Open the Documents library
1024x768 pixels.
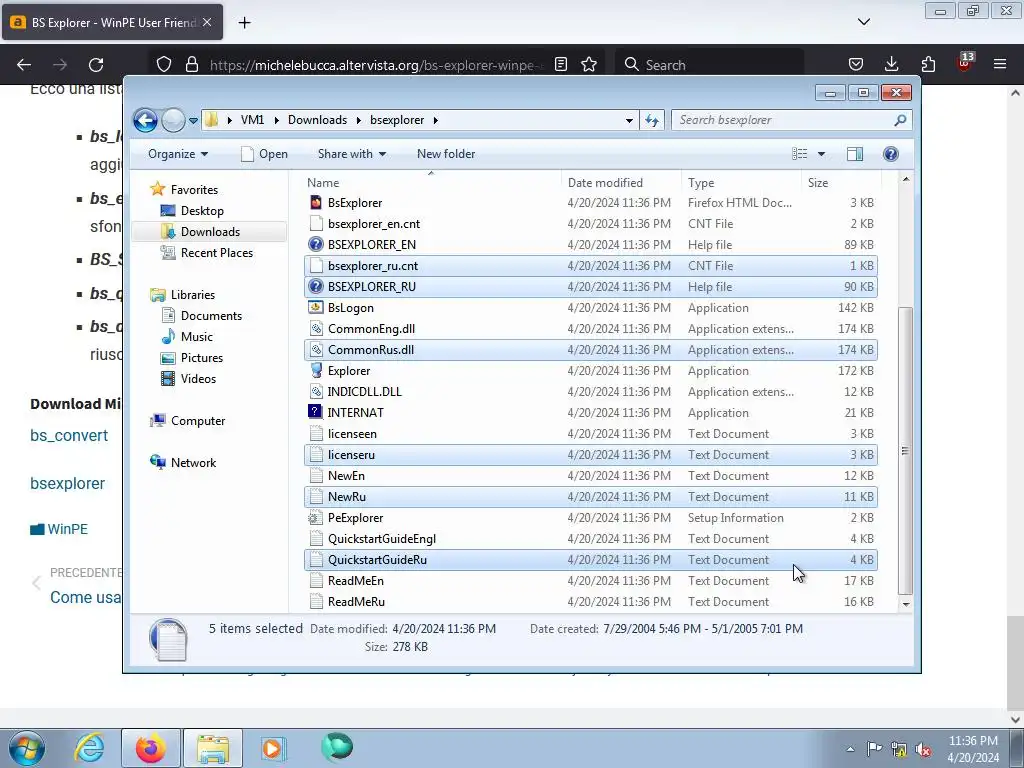point(202,315)
